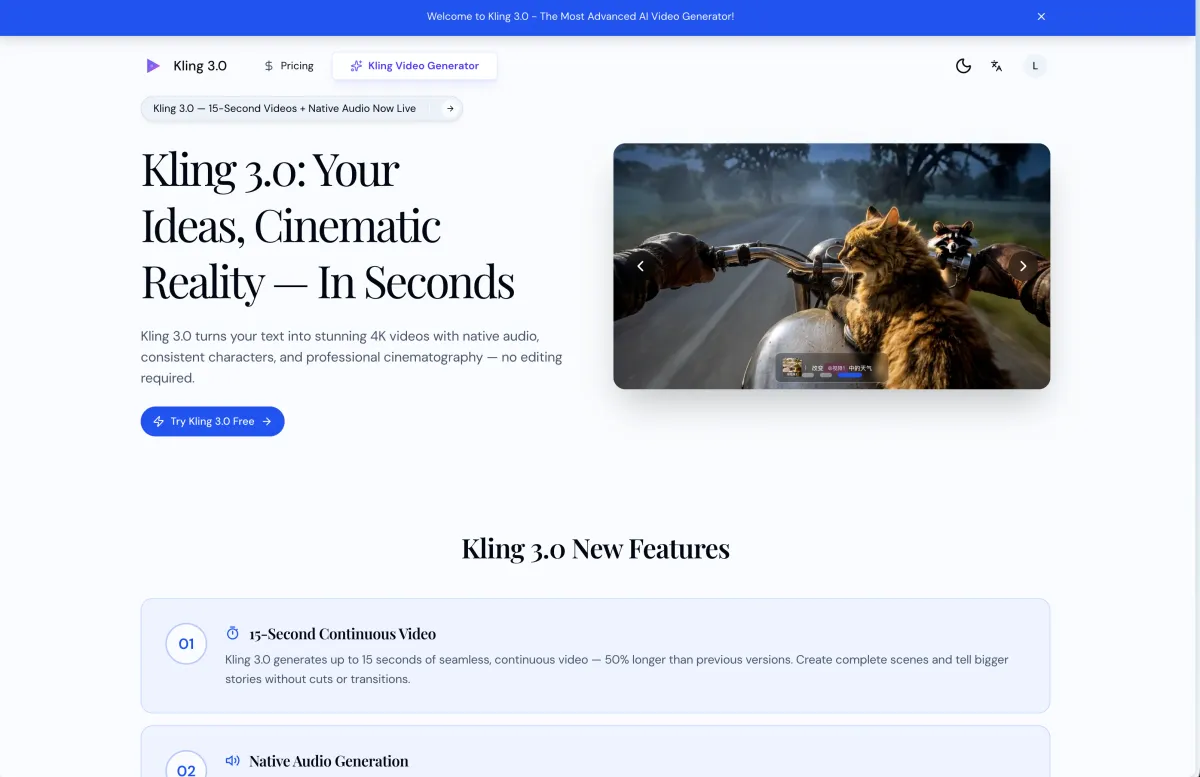Open the user avatar labeled L
The width and height of the screenshot is (1200, 777).
point(1035,66)
